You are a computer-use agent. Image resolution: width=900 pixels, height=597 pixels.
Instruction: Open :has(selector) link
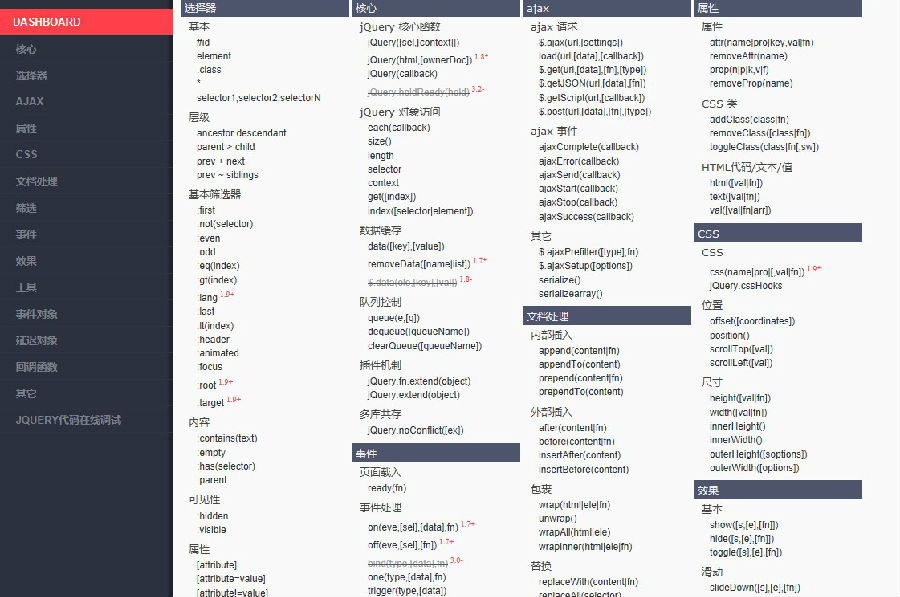pyautogui.click(x=227, y=466)
